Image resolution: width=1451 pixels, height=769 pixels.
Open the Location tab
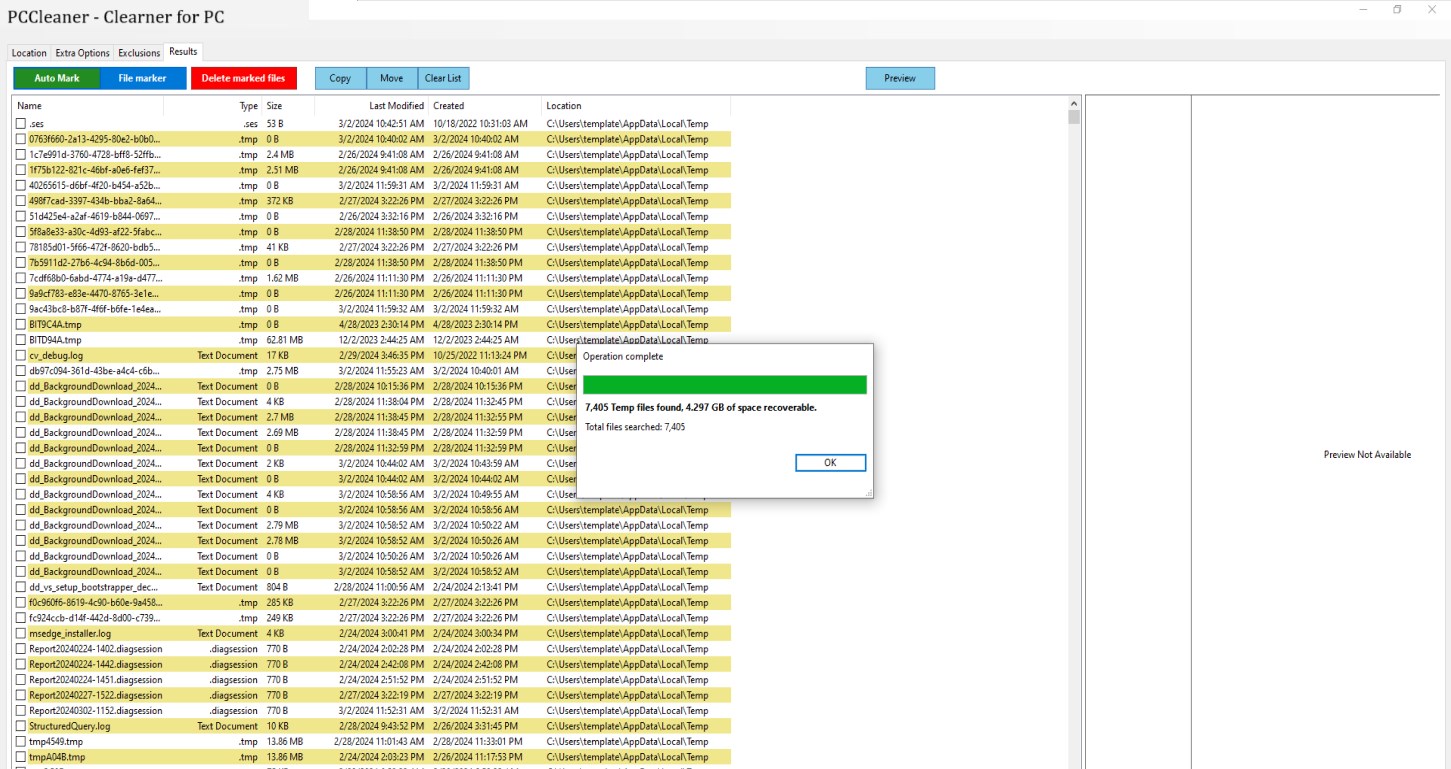point(29,53)
